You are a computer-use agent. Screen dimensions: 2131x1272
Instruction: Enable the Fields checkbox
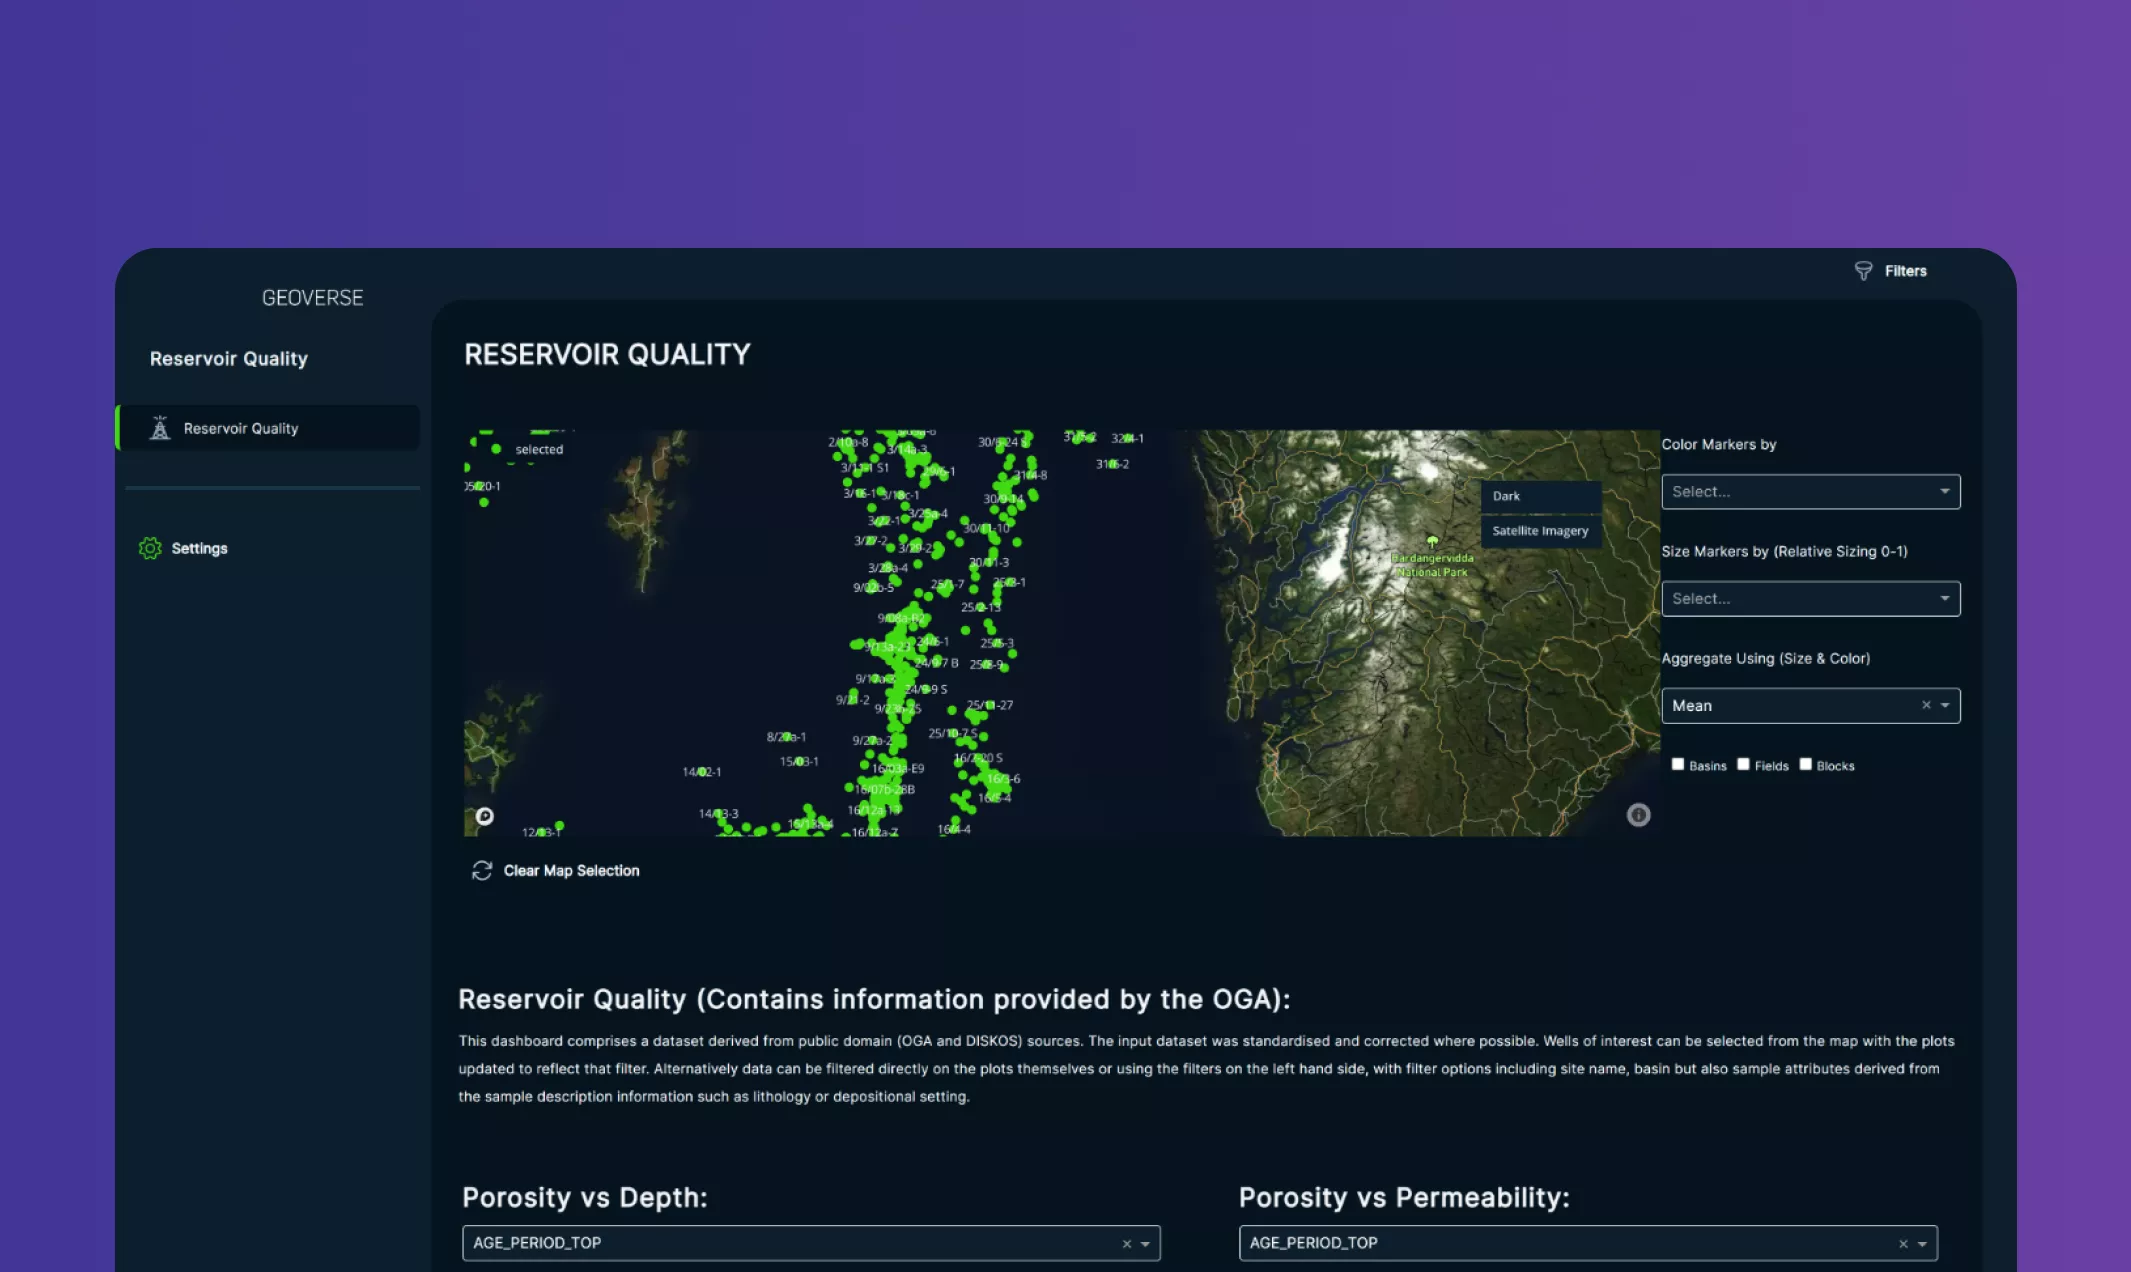tap(1743, 764)
